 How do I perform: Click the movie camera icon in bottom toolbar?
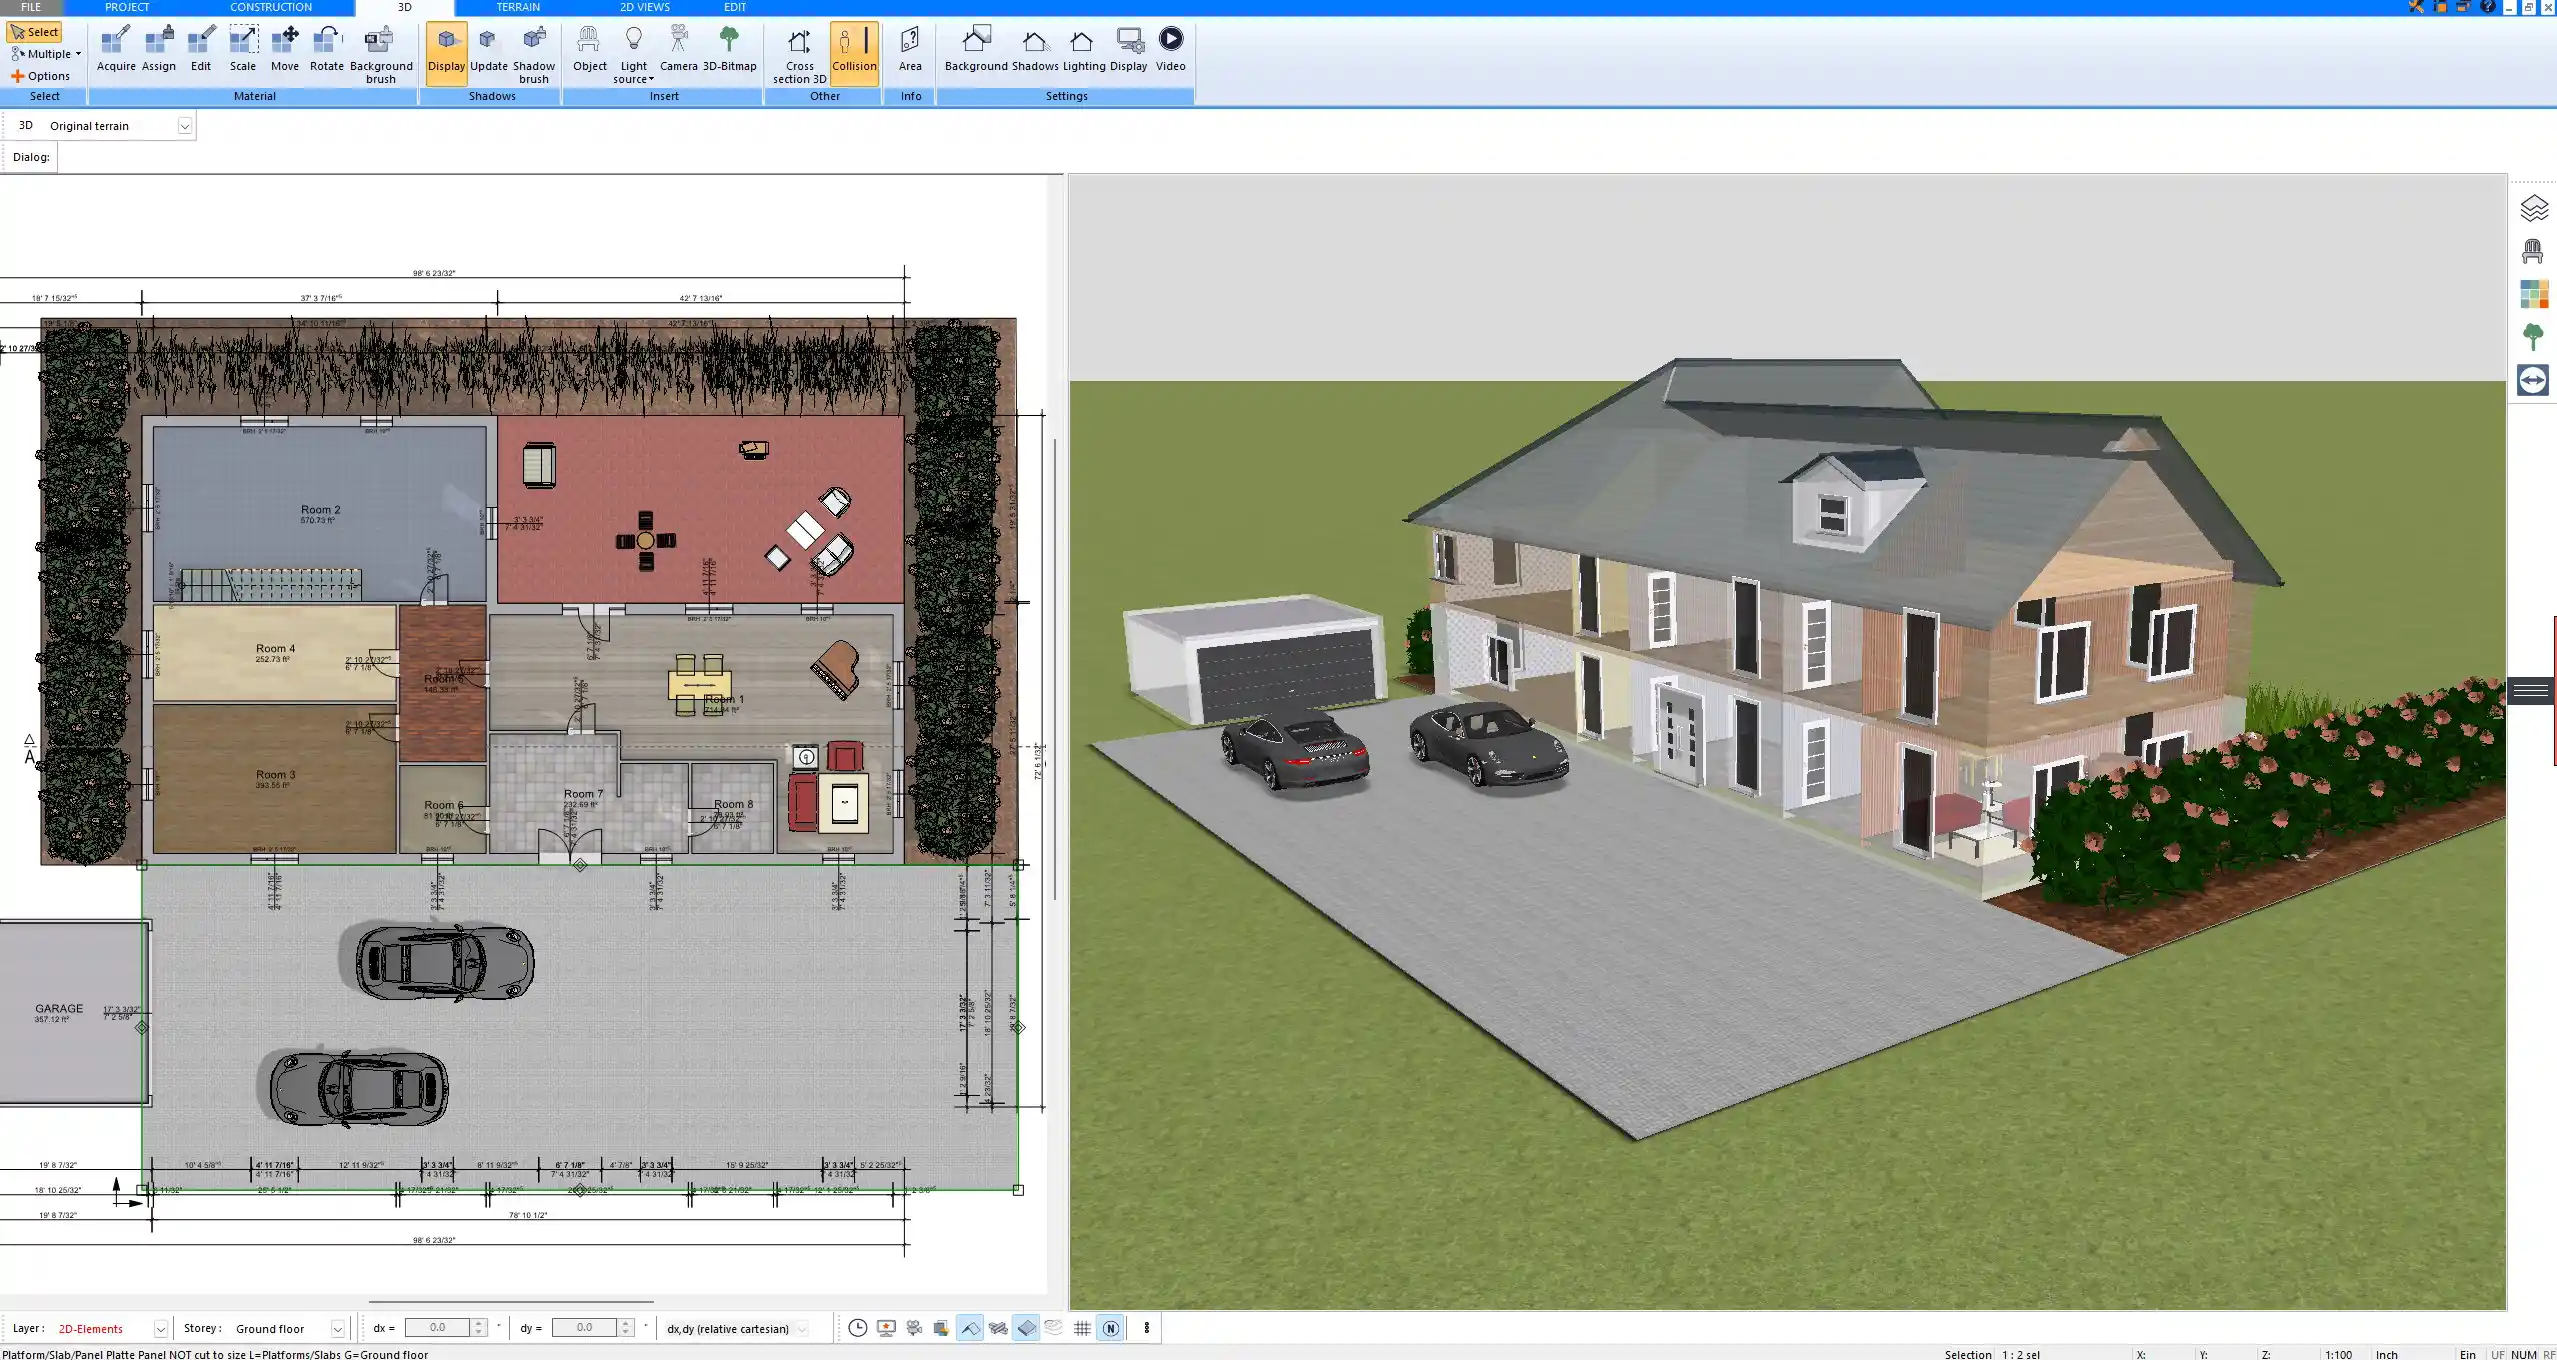914,1328
